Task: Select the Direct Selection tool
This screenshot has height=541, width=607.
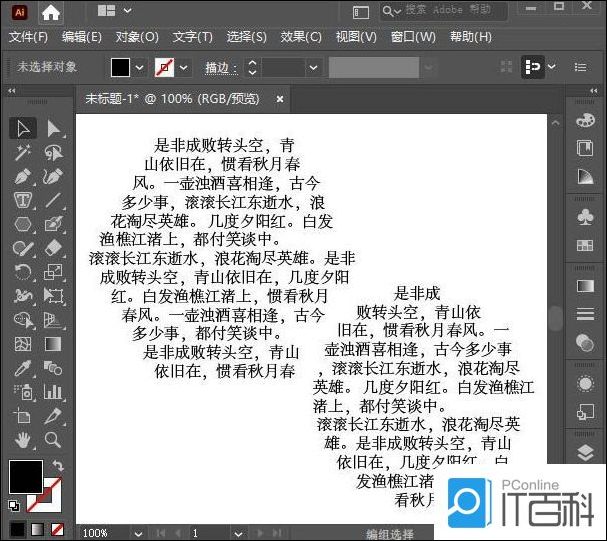Action: coord(53,128)
